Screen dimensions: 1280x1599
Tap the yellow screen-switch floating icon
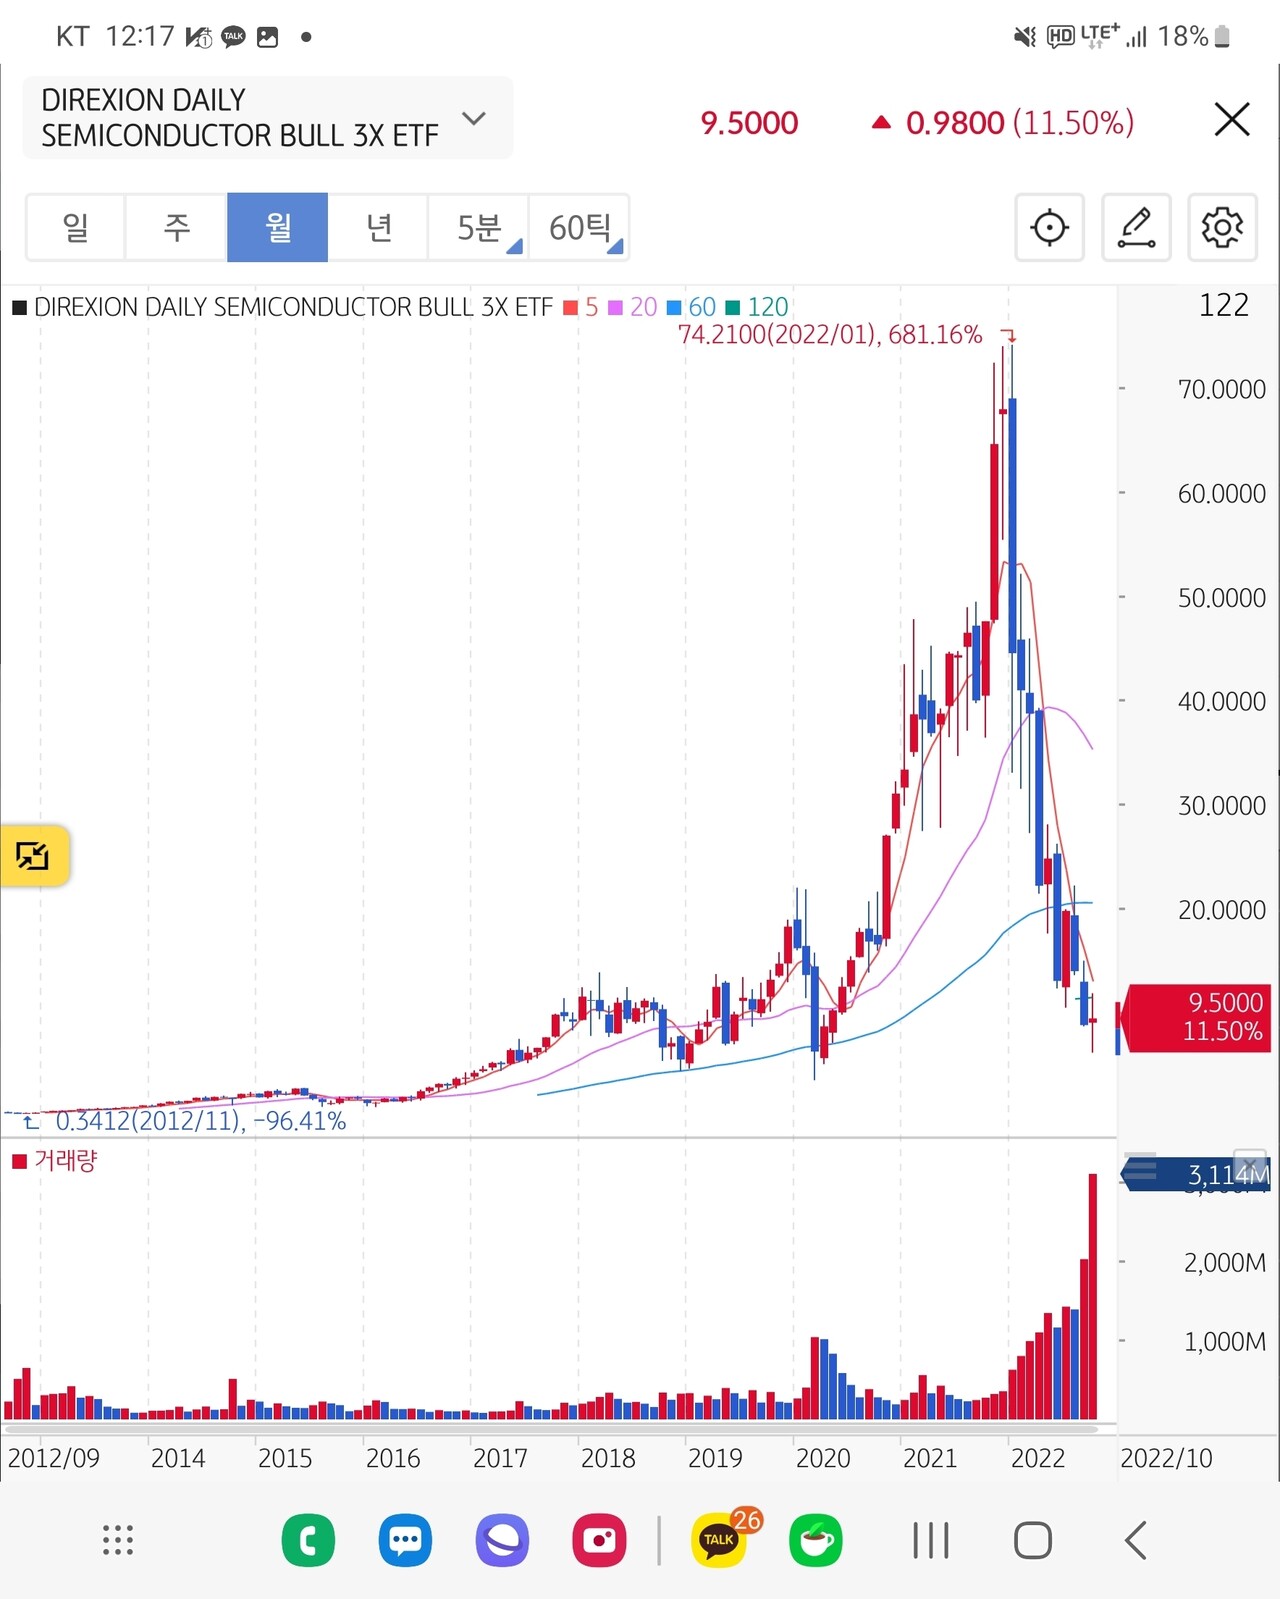pos(34,856)
